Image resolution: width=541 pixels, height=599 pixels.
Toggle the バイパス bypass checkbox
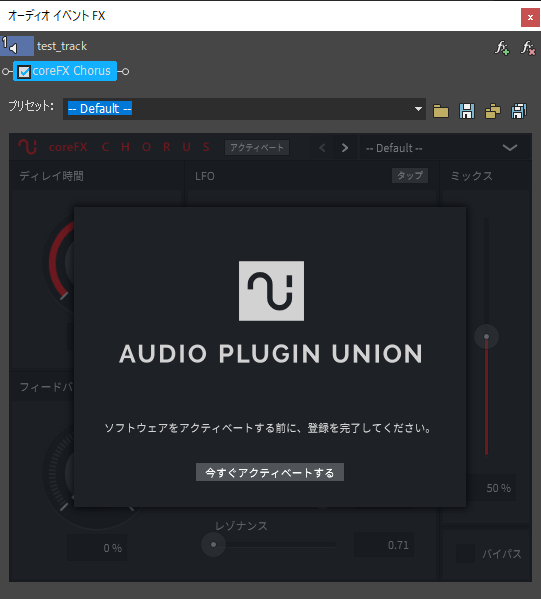(x=465, y=554)
